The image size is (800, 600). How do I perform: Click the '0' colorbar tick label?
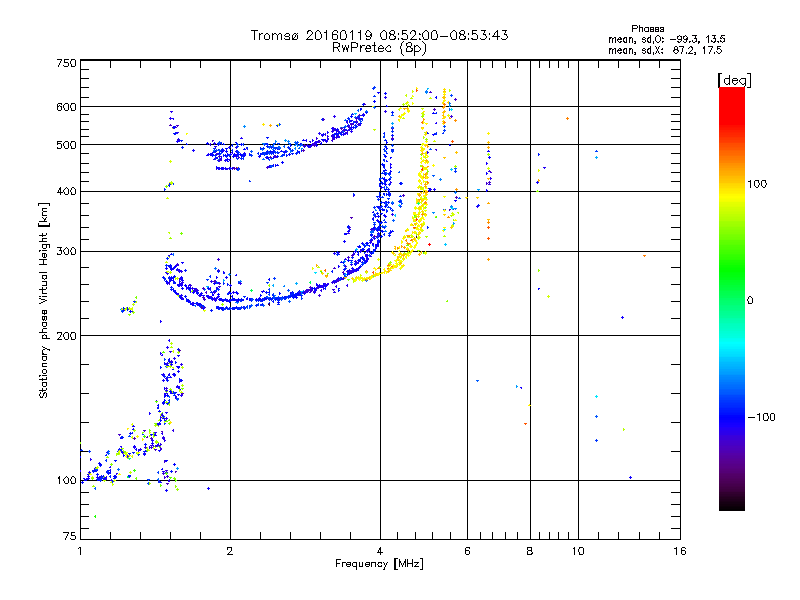[750, 301]
